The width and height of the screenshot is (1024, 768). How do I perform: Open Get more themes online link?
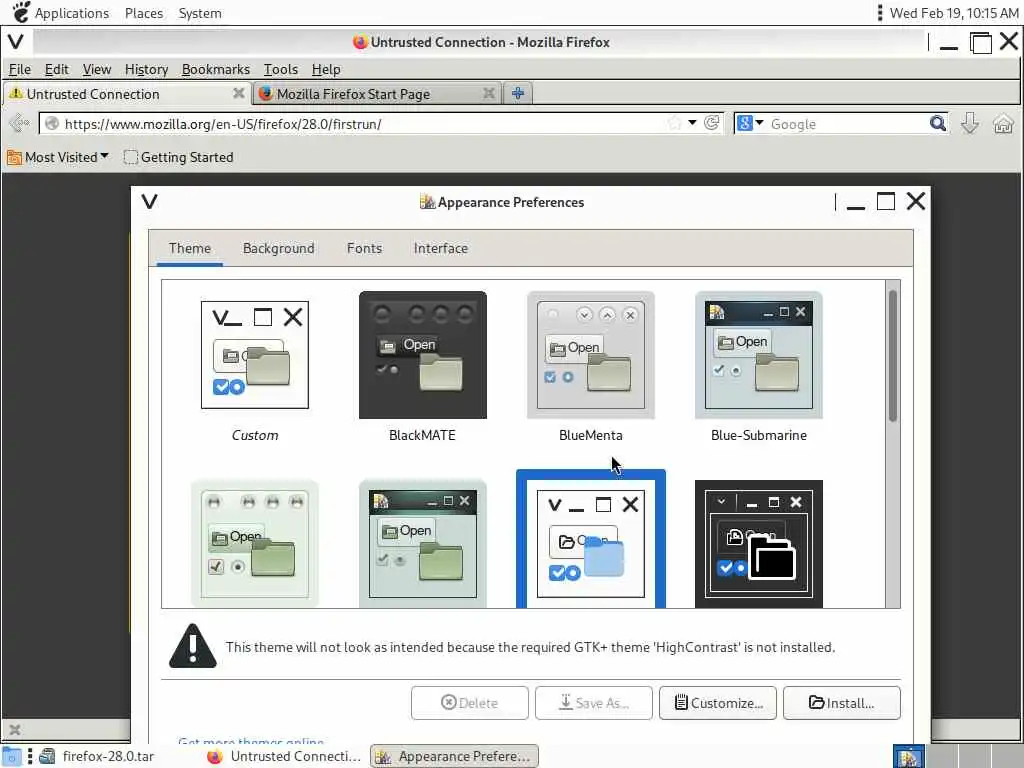[251, 741]
